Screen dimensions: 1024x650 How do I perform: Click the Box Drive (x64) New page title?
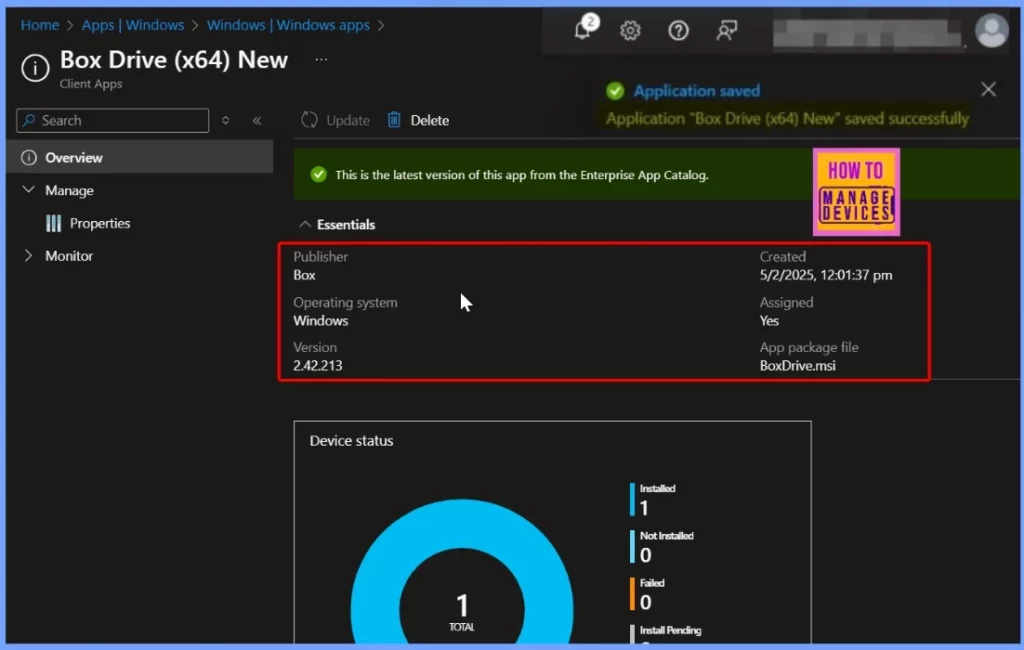tap(174, 60)
